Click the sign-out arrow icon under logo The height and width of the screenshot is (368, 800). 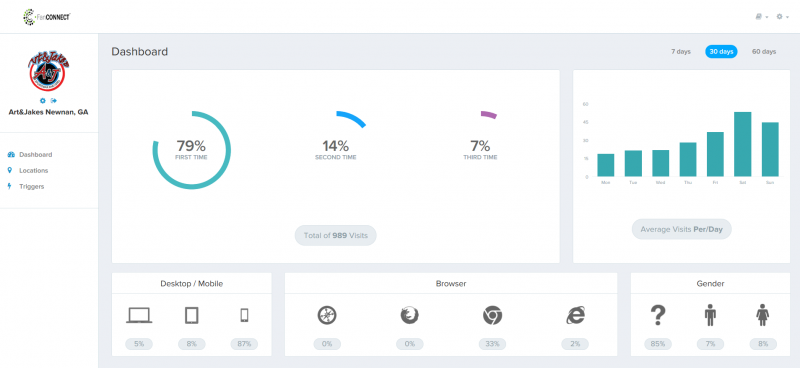coord(54,101)
